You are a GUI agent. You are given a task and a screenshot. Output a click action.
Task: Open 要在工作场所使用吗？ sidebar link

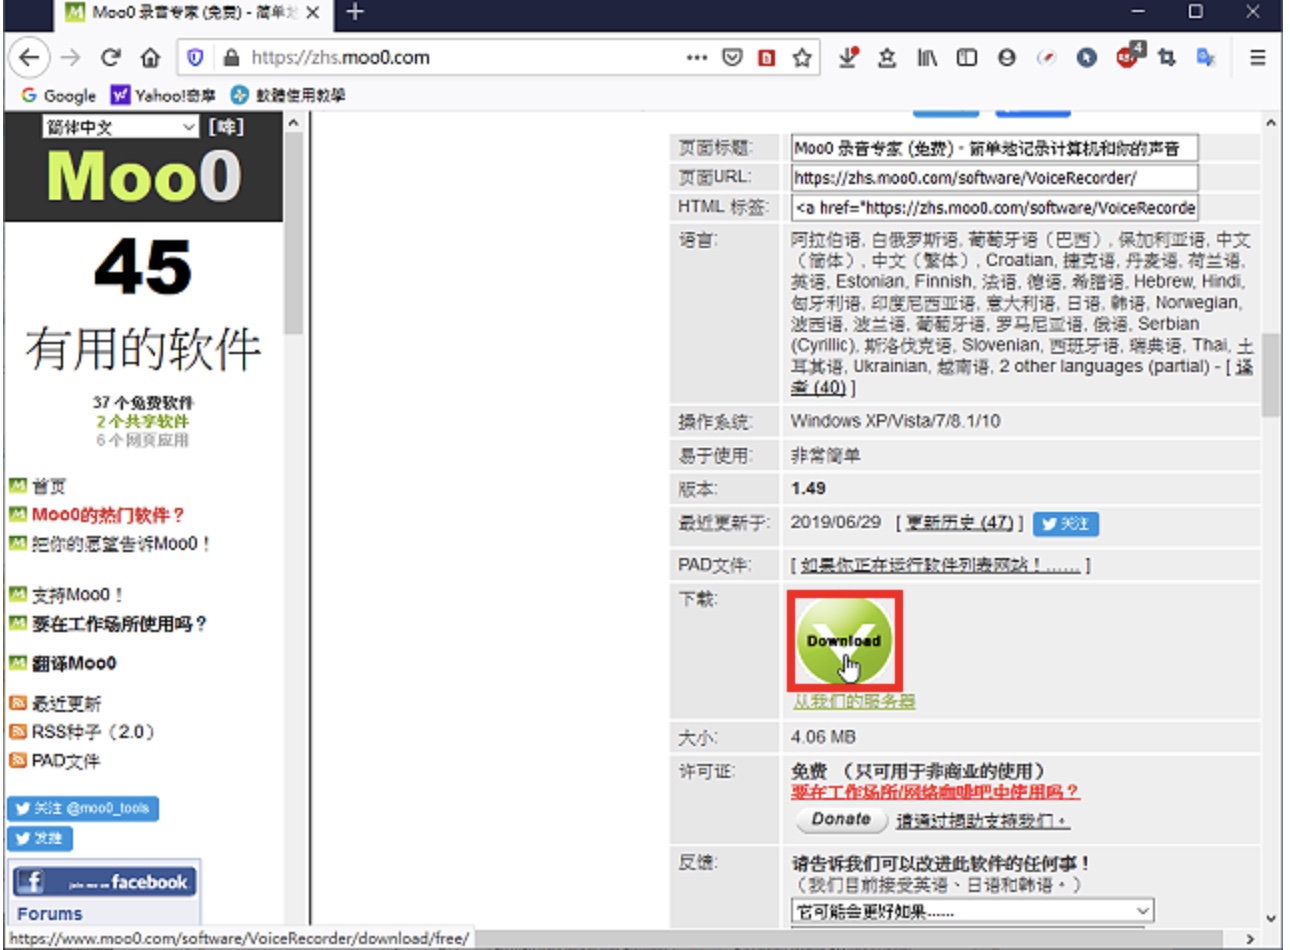pyautogui.click(x=119, y=625)
